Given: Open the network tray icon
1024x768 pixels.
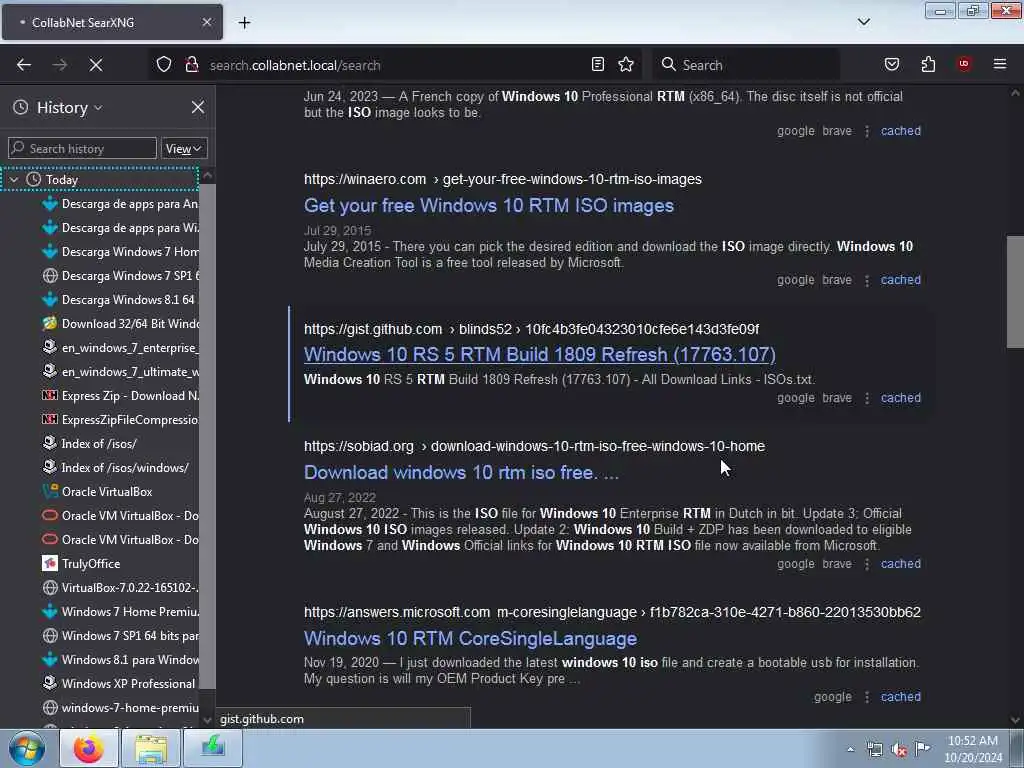Looking at the screenshot, I should point(874,749).
